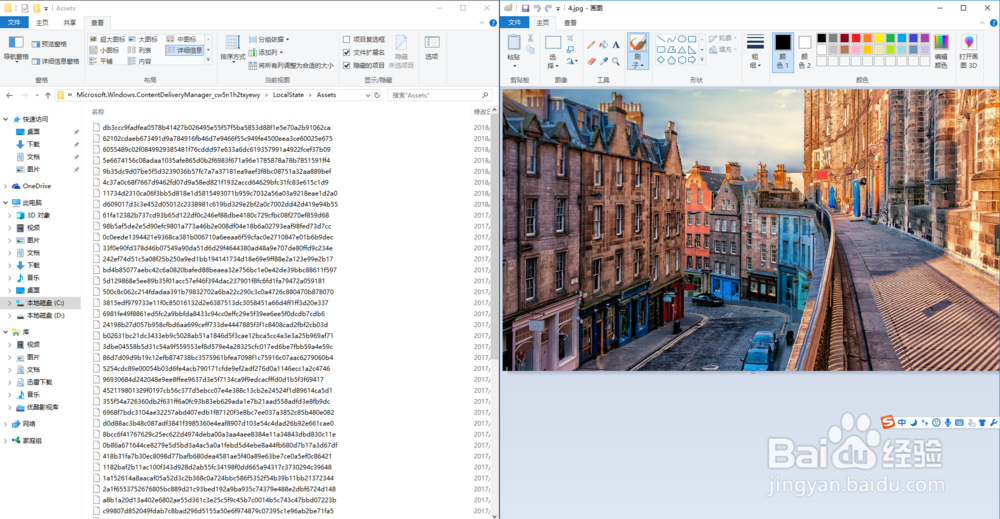The width and height of the screenshot is (1000, 519).
Task: Click Save icon in Paint quick access toolbar
Action: tap(525, 8)
